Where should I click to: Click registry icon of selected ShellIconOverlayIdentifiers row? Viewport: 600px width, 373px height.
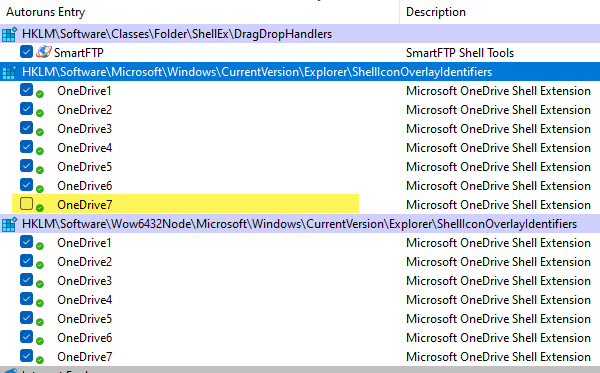9,72
